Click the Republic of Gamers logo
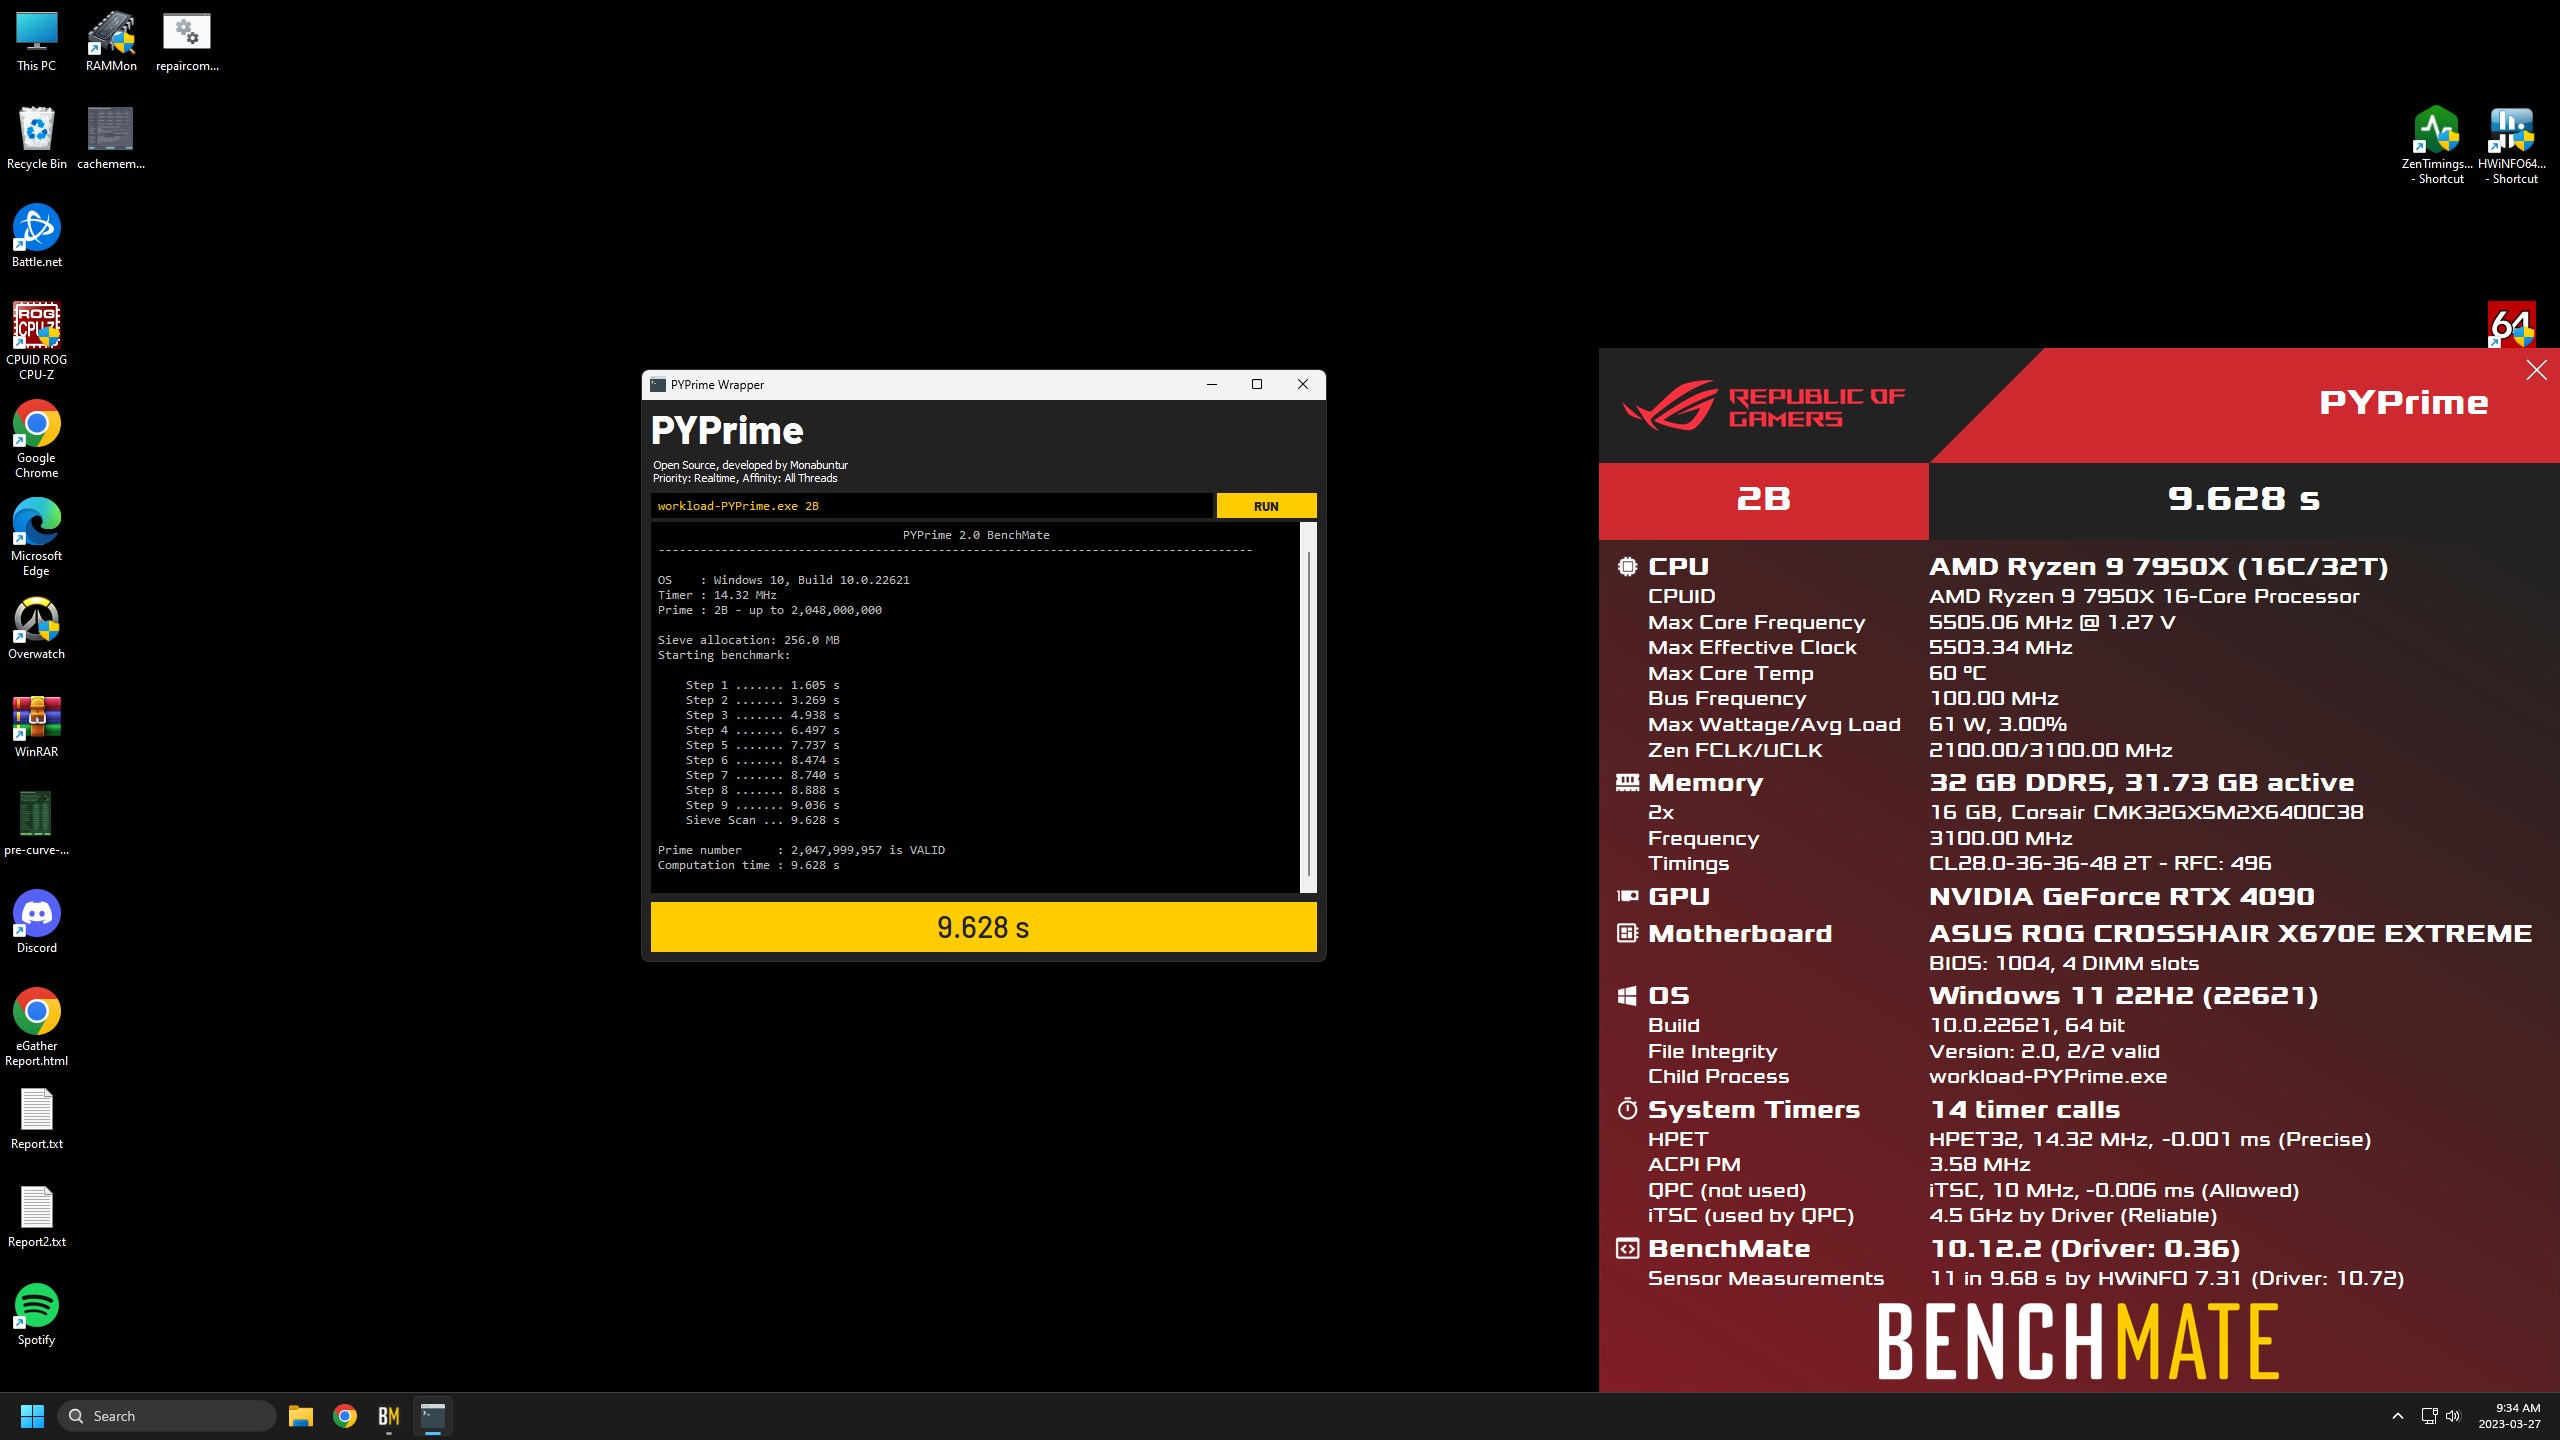Image resolution: width=2560 pixels, height=1440 pixels. click(x=1763, y=407)
